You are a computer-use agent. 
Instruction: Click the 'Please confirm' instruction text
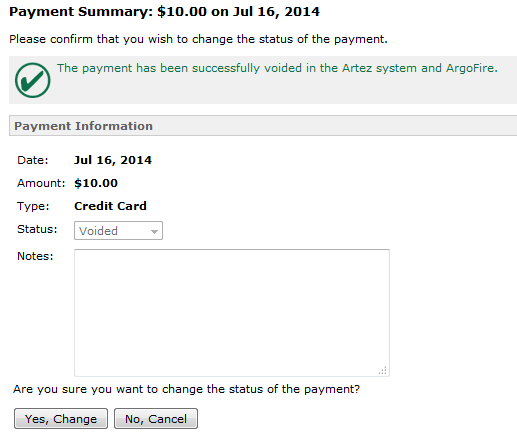[x=198, y=39]
